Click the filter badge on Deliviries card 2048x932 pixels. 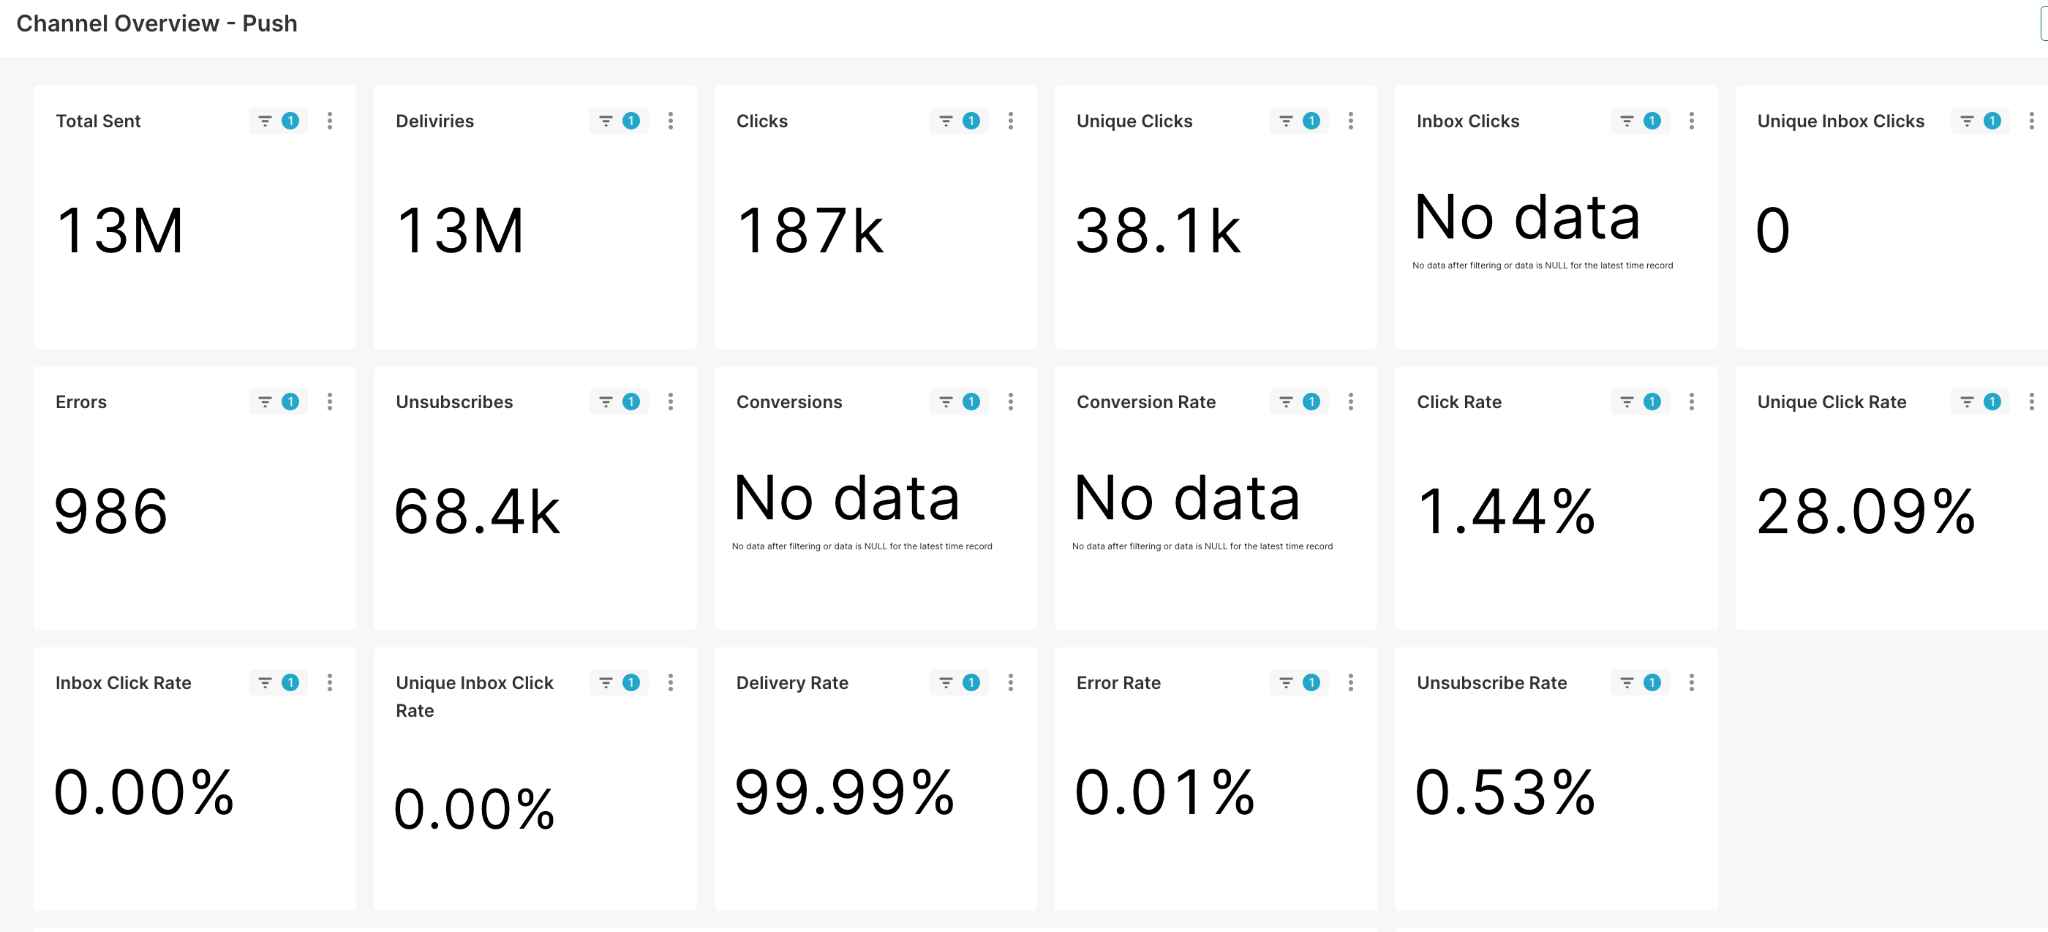pyautogui.click(x=619, y=121)
